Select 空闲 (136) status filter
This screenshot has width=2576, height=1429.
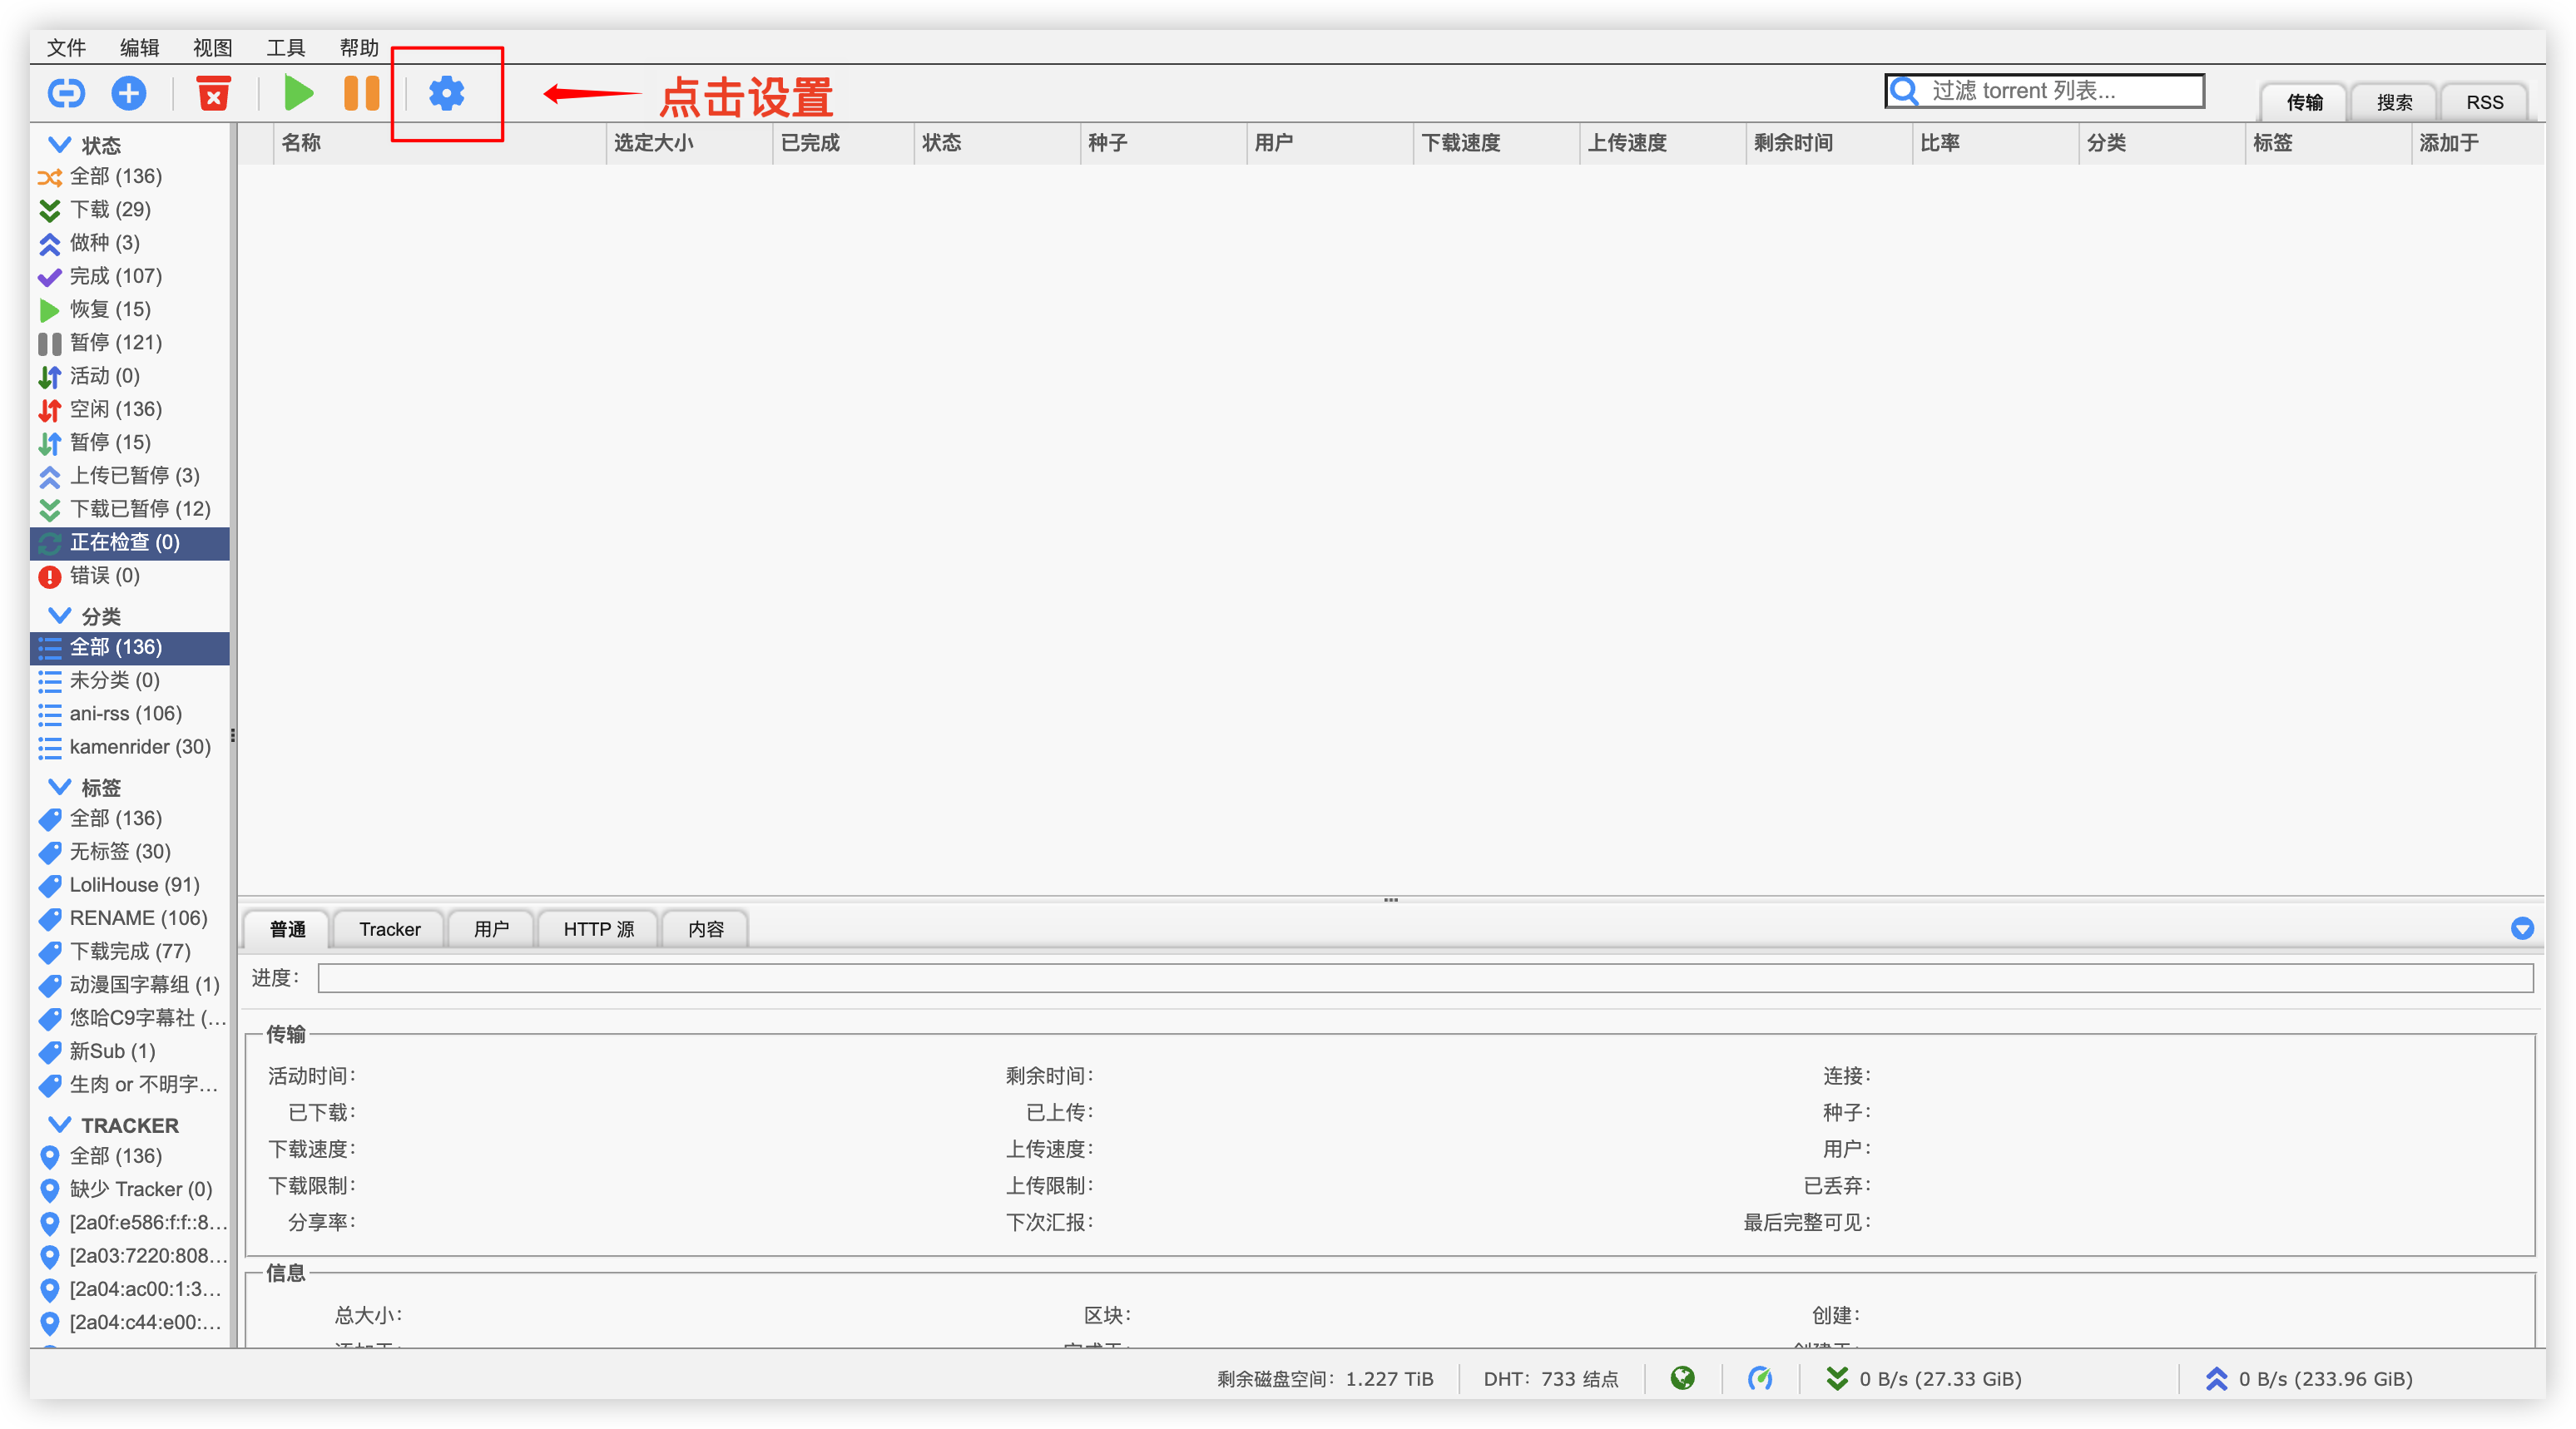pyautogui.click(x=131, y=409)
